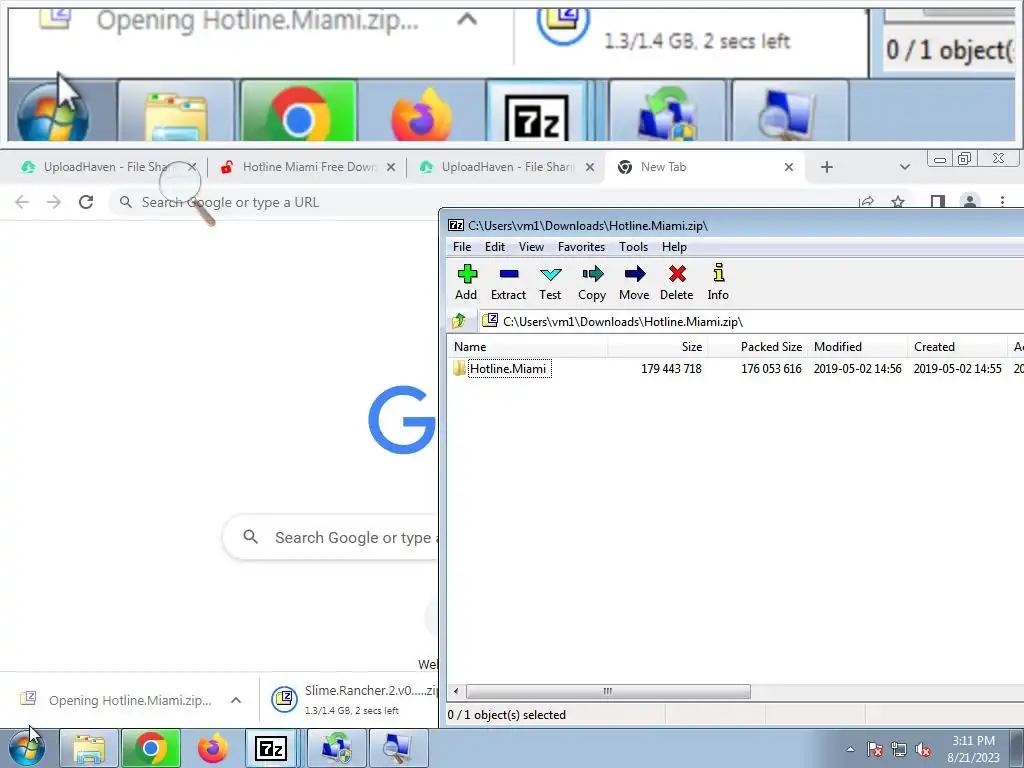Toggle Chrome side panel icon

coord(938,202)
